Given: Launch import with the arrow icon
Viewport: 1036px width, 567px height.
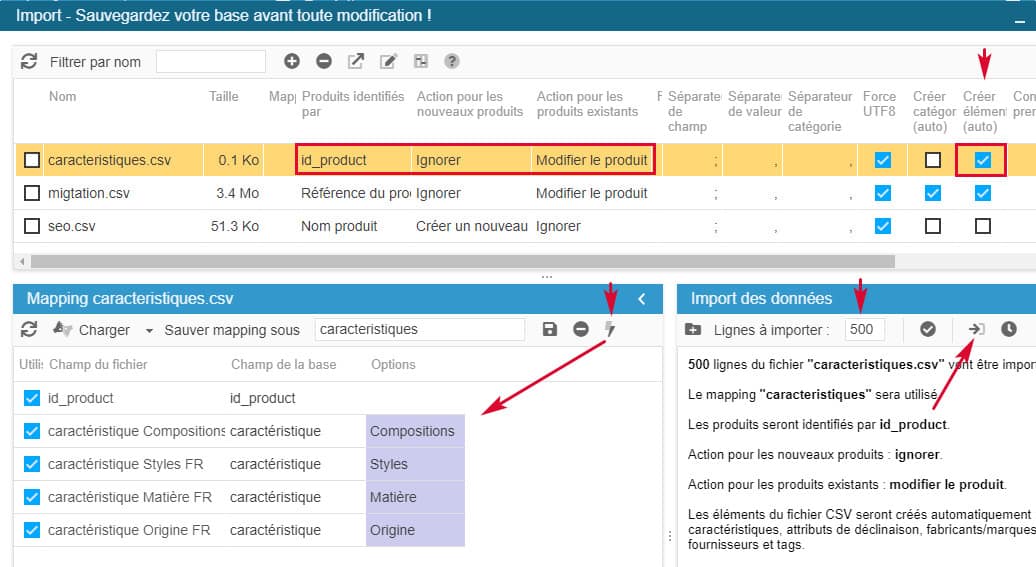Looking at the screenshot, I should tap(976, 329).
